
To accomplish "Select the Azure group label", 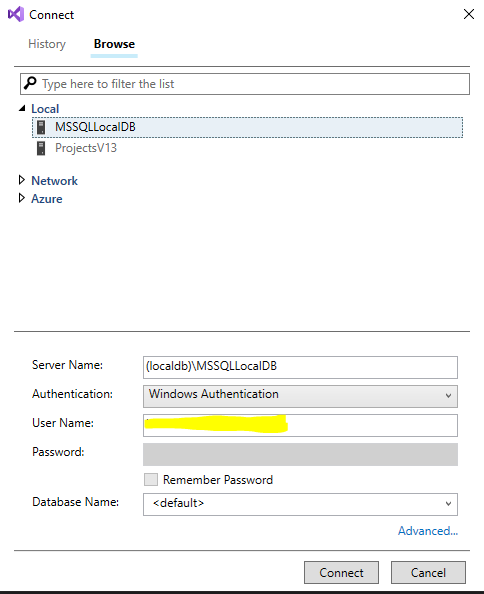I will pos(47,199).
